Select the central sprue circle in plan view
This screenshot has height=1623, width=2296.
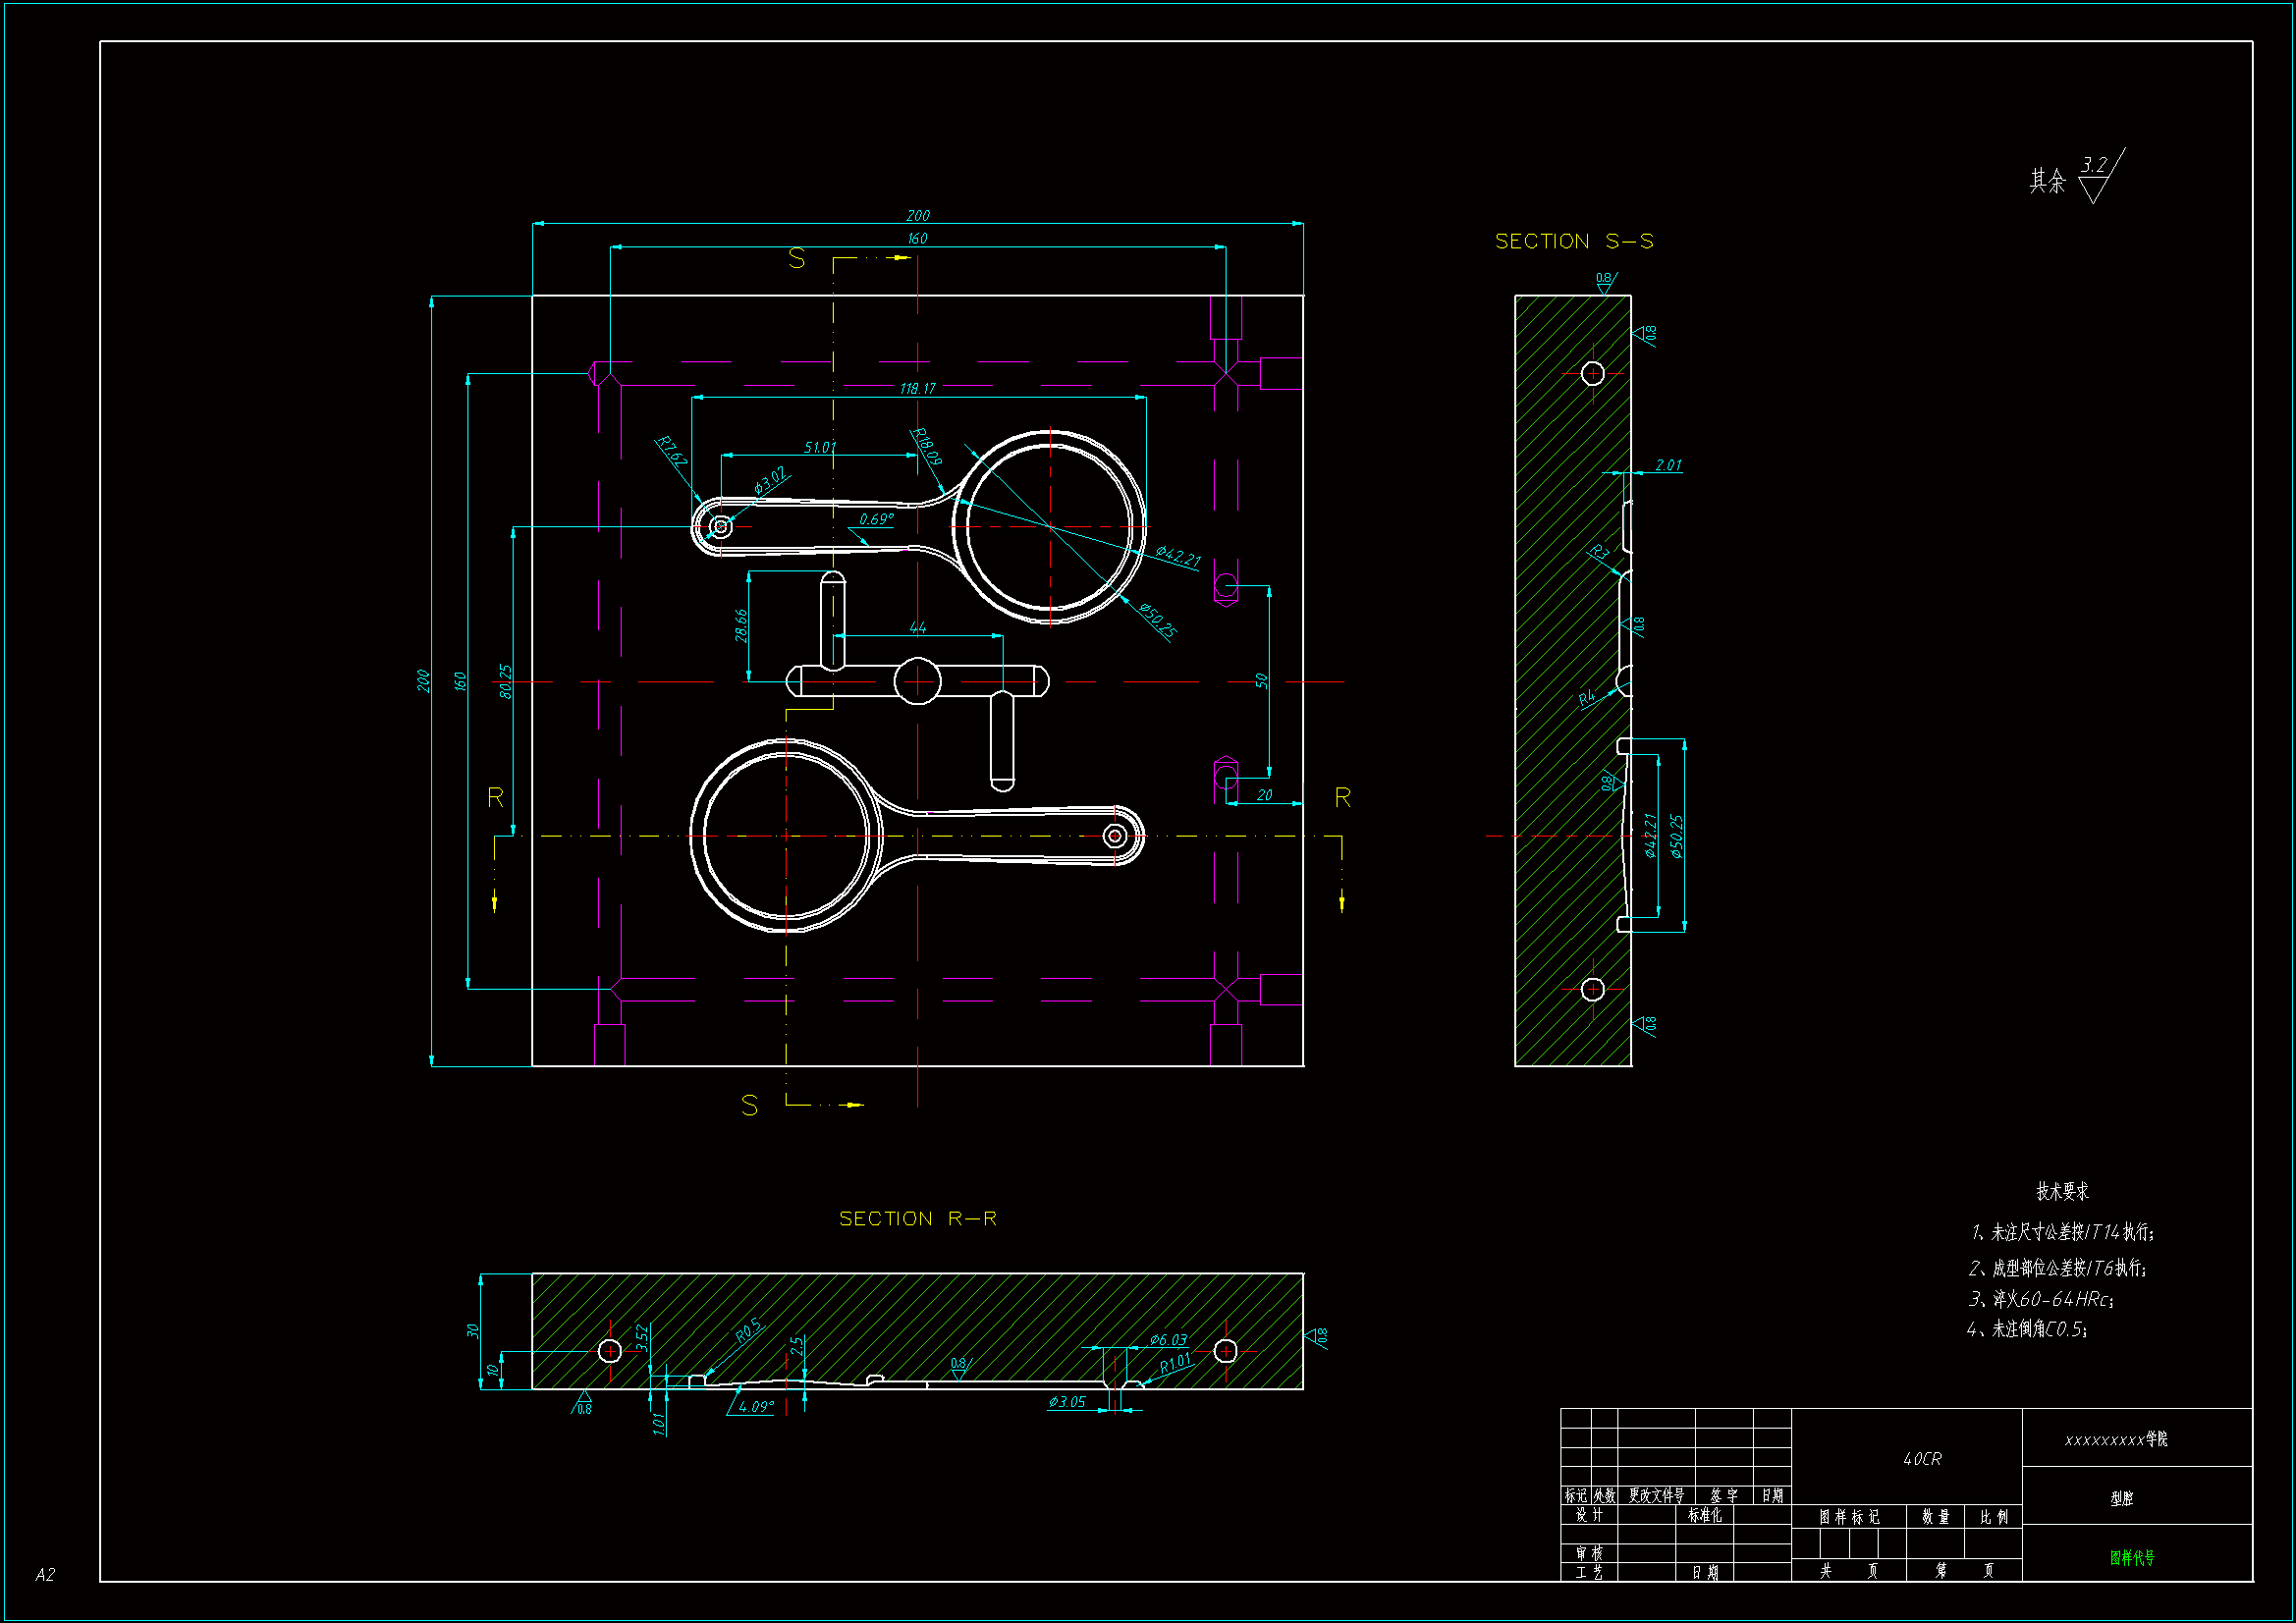click(x=917, y=681)
